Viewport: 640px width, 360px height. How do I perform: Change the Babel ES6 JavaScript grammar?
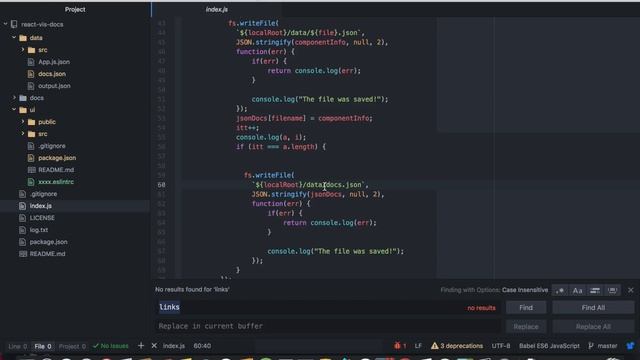549,346
